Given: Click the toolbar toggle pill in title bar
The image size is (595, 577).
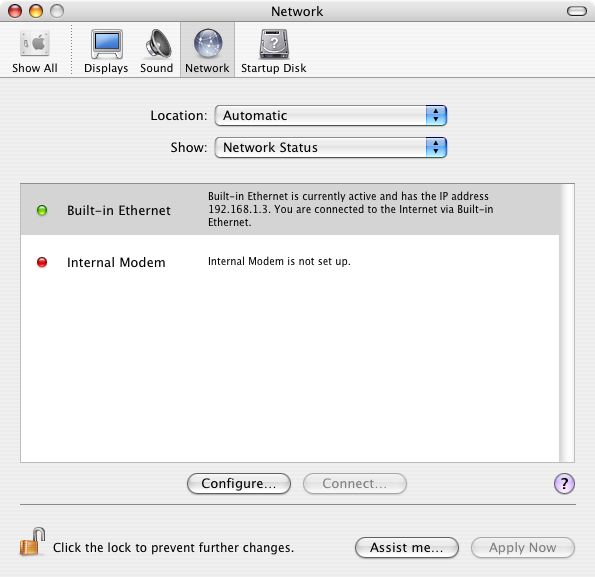Looking at the screenshot, I should point(577,11).
